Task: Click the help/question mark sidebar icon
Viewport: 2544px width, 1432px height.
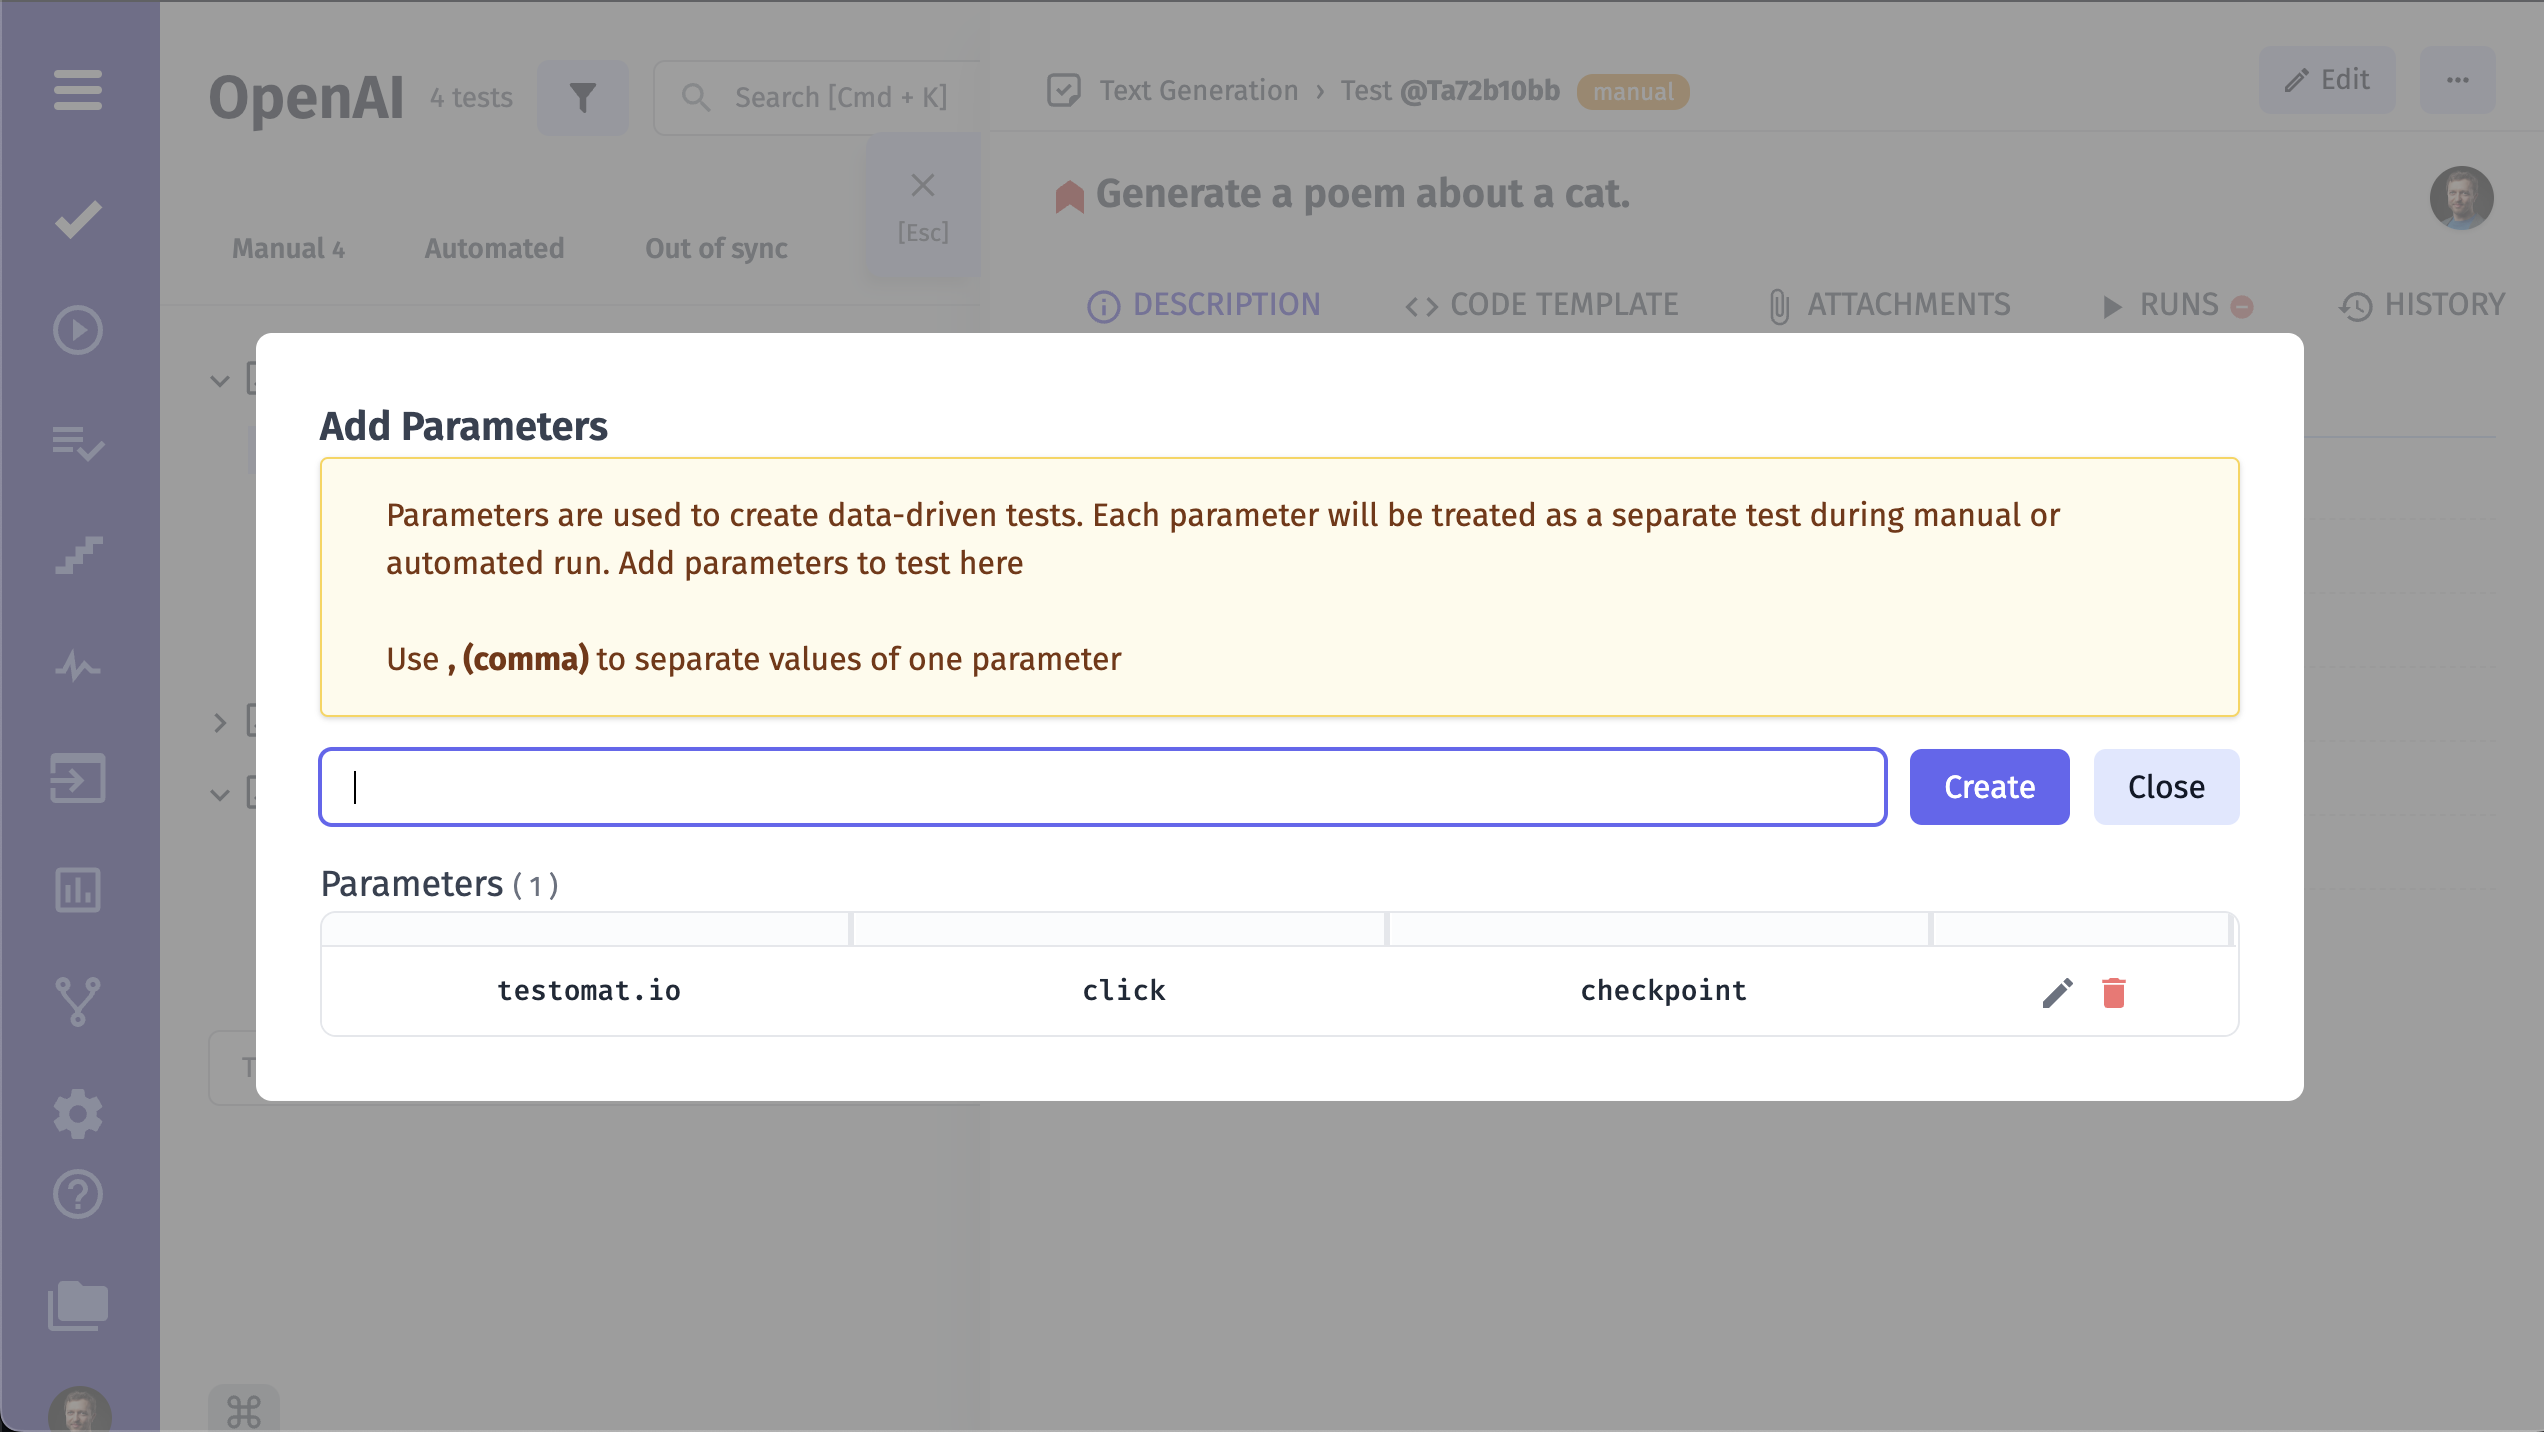Action: pyautogui.click(x=77, y=1194)
